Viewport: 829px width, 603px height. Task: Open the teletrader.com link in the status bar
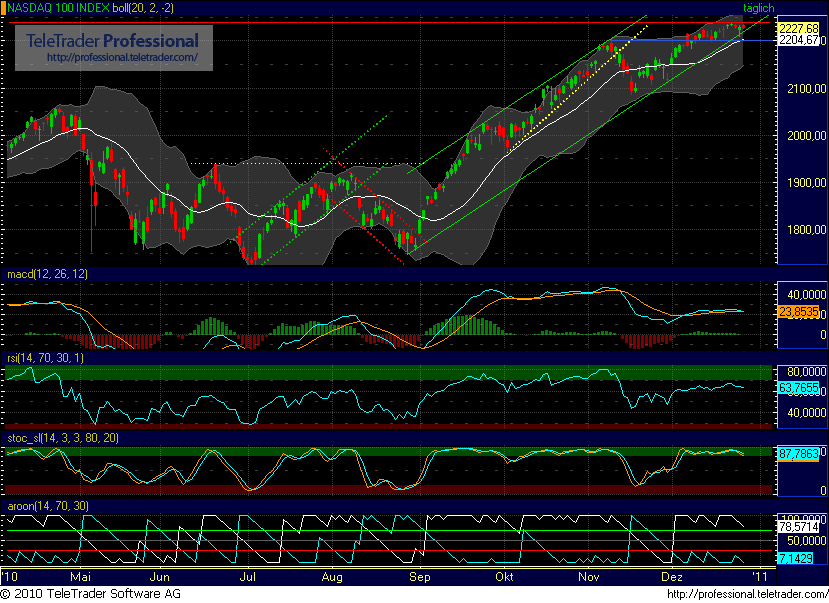[x=748, y=593]
